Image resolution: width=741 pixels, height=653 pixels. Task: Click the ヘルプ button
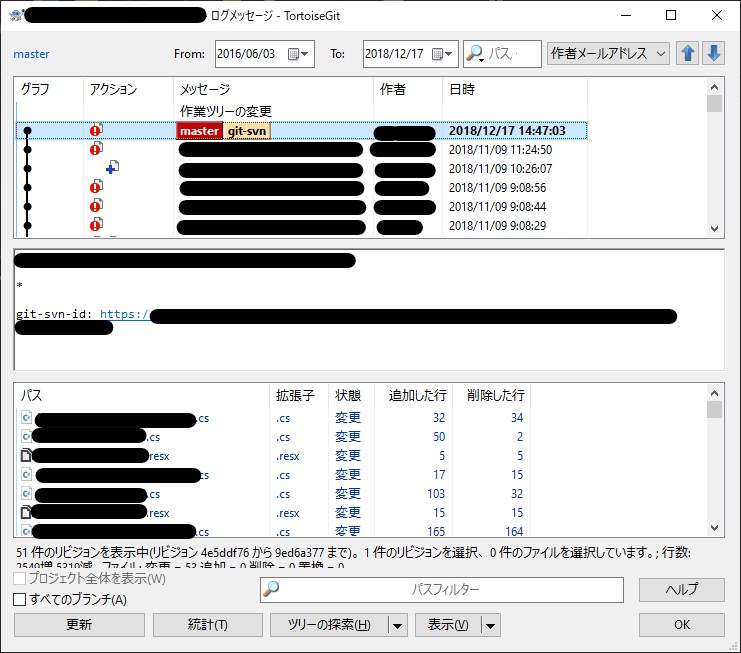681,590
